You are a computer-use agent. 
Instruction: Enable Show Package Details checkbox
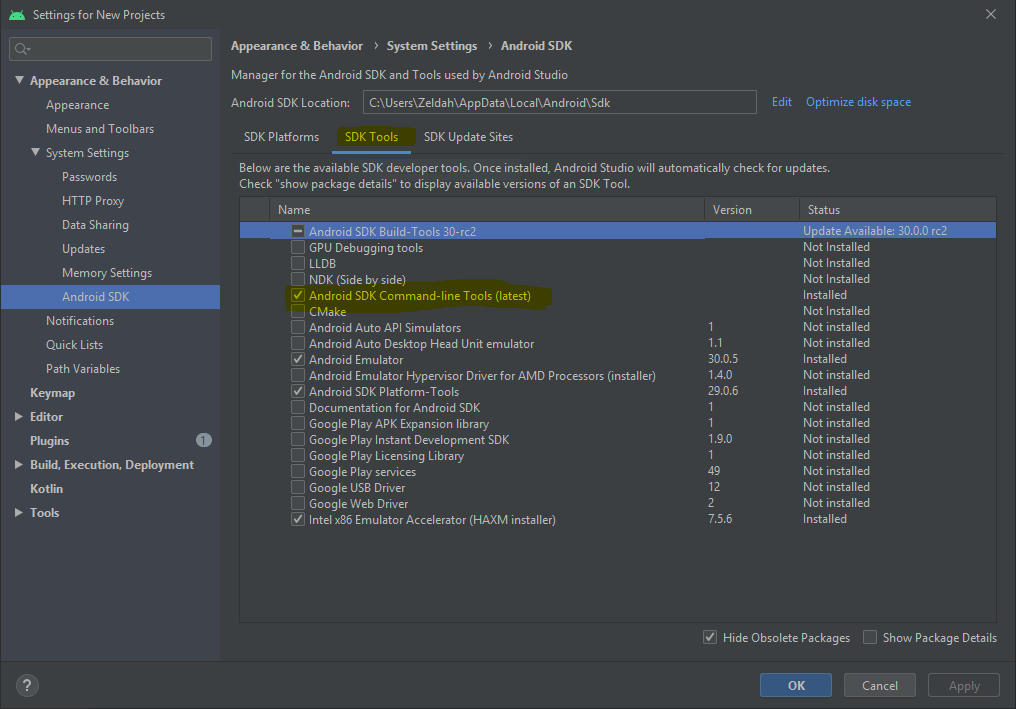point(870,637)
